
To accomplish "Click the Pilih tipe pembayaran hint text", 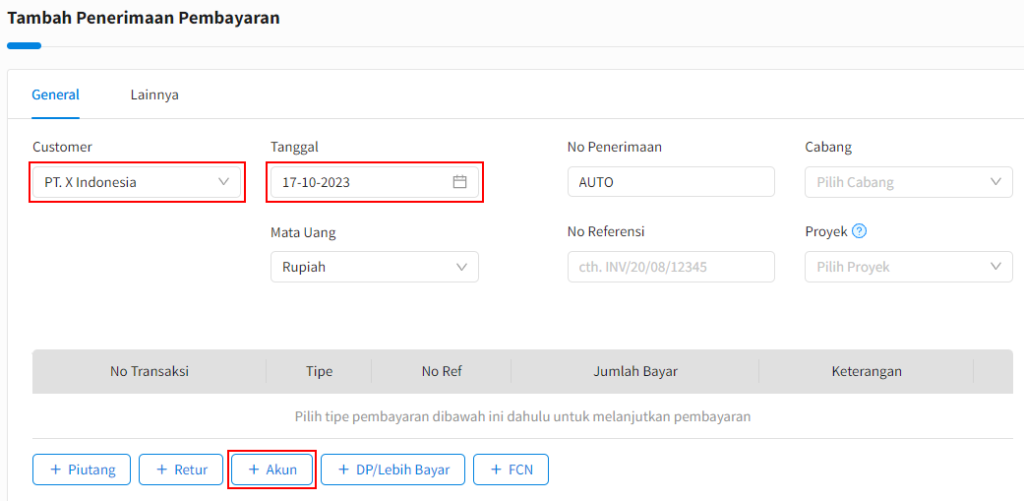I will point(522,417).
